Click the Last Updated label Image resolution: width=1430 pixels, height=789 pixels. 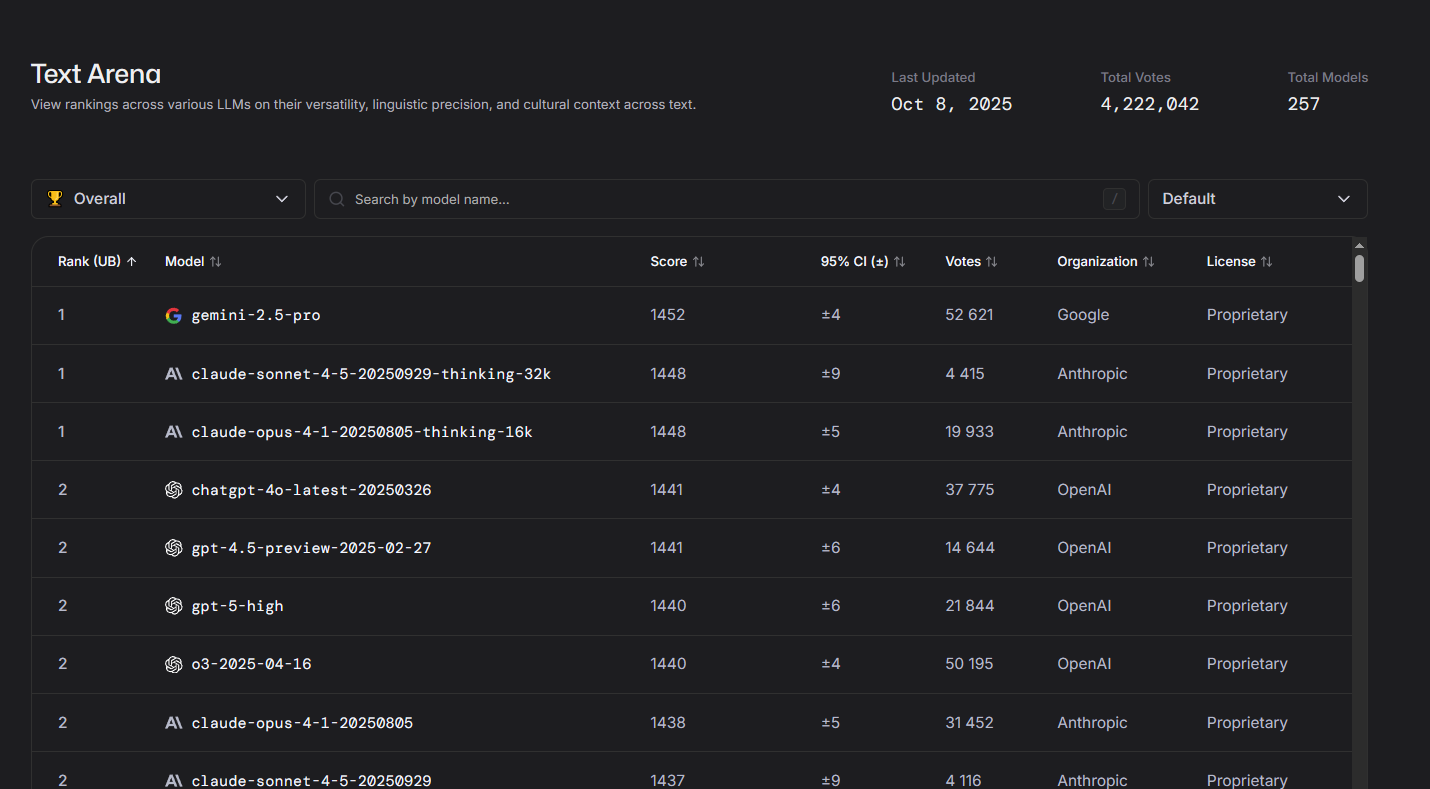pyautogui.click(x=933, y=78)
